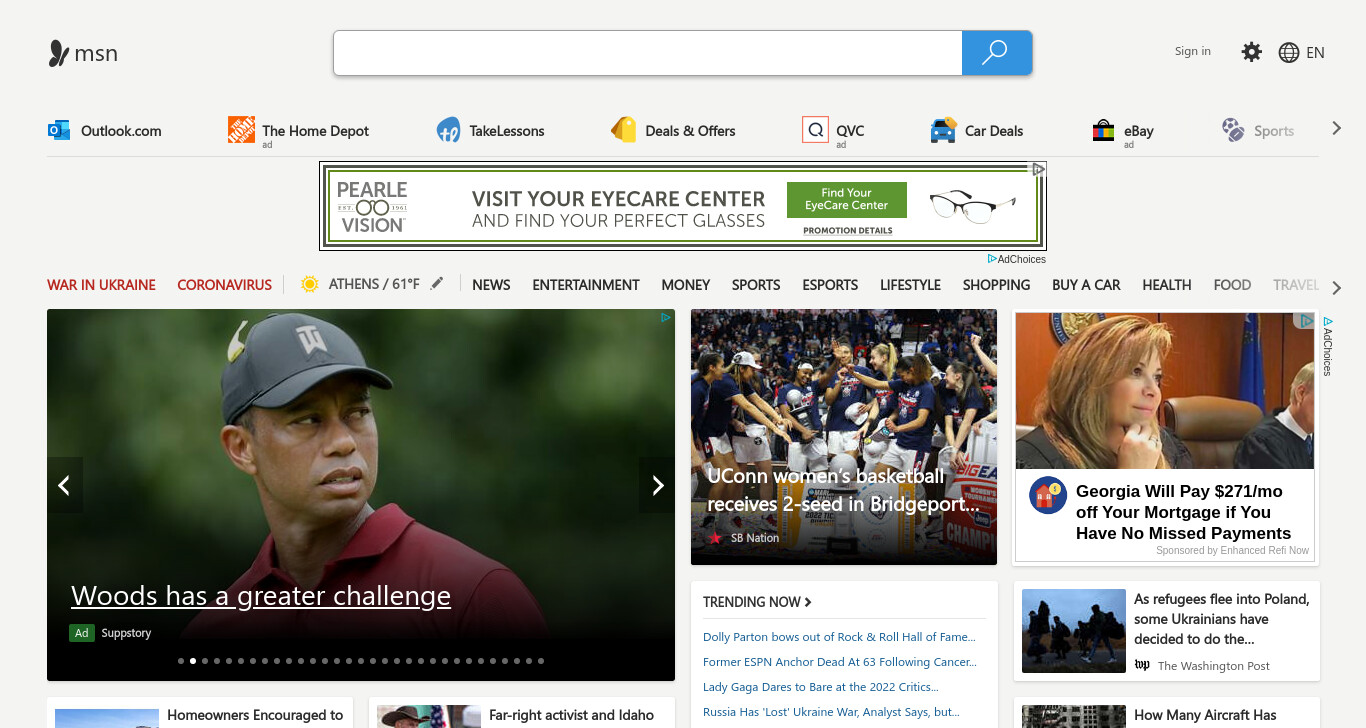The width and height of the screenshot is (1366, 728).
Task: Select the BUY A CAR category
Action: pyautogui.click(x=1086, y=285)
